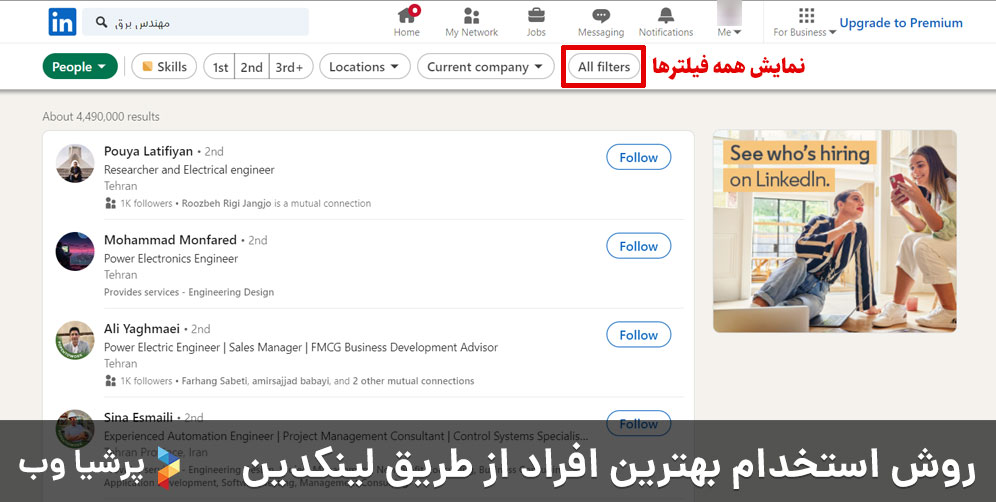
Task: Click Upgrade to Premium link
Action: 901,23
